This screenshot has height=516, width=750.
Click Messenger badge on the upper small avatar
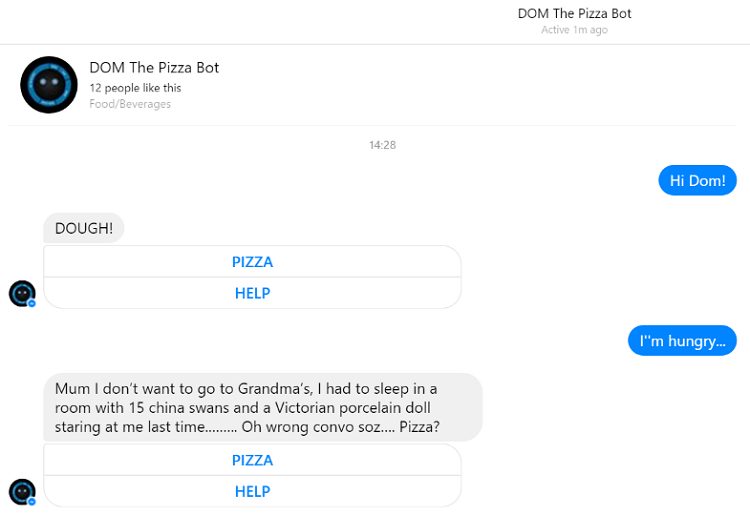tap(32, 303)
